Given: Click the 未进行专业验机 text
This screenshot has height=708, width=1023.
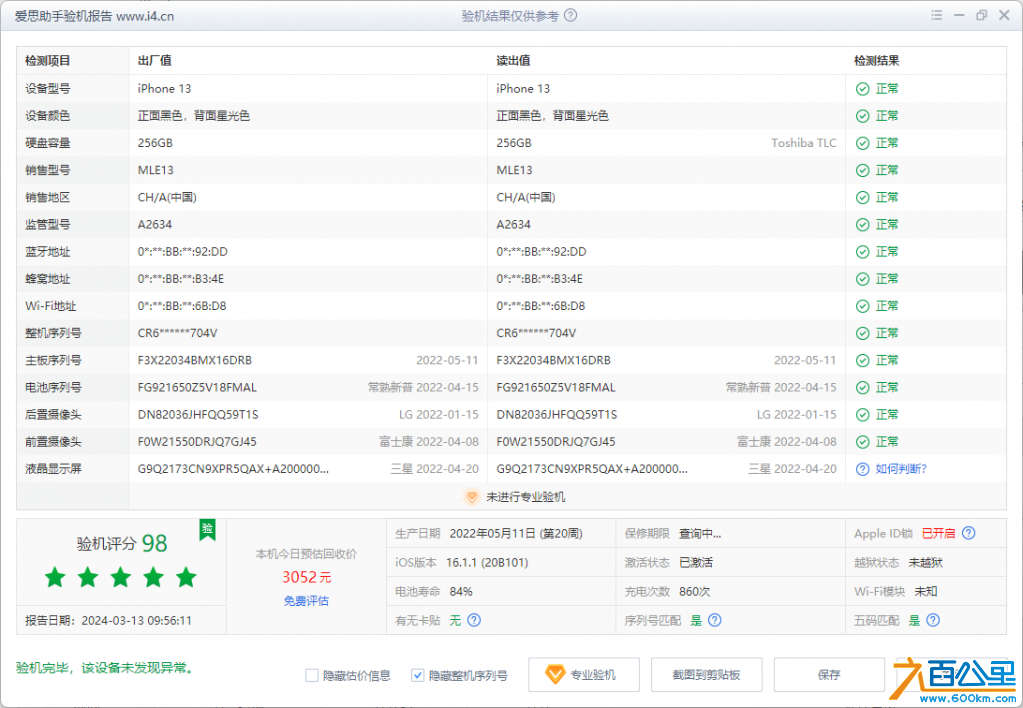Looking at the screenshot, I should coord(526,497).
